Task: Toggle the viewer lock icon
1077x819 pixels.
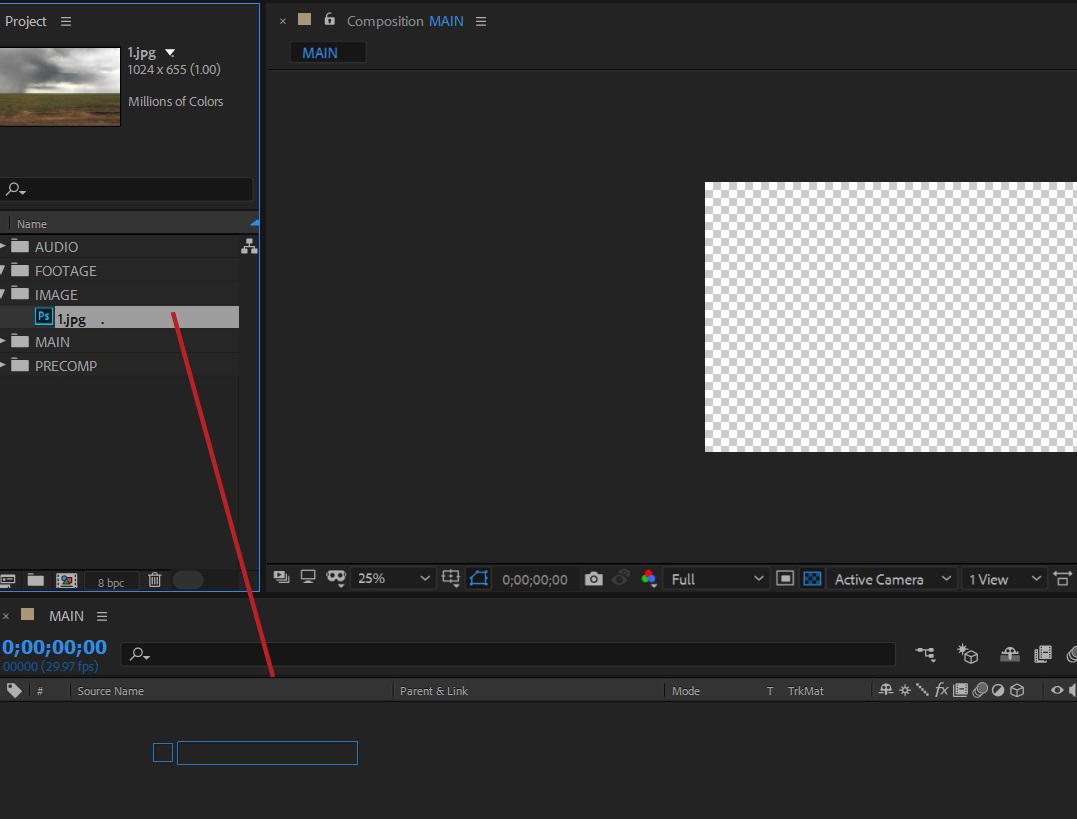Action: [330, 19]
